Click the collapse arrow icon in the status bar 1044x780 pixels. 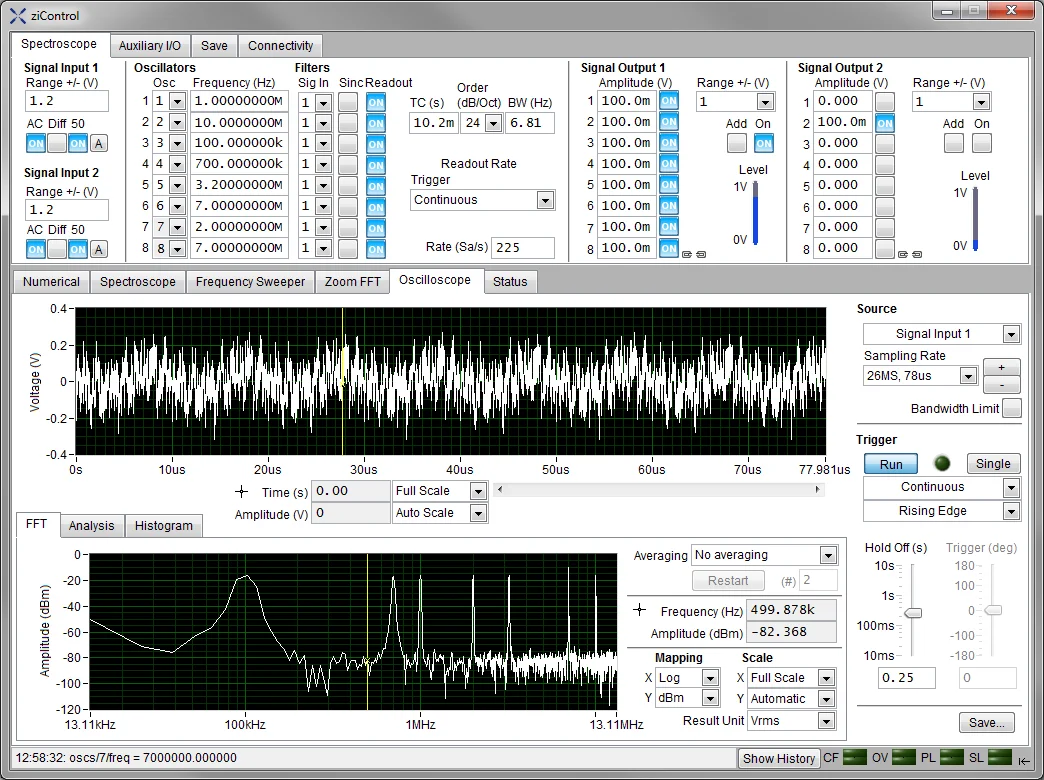point(1024,760)
